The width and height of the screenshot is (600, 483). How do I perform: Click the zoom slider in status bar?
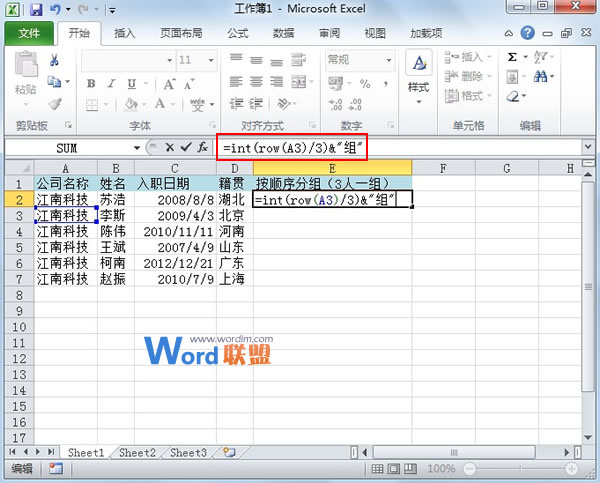coord(522,468)
